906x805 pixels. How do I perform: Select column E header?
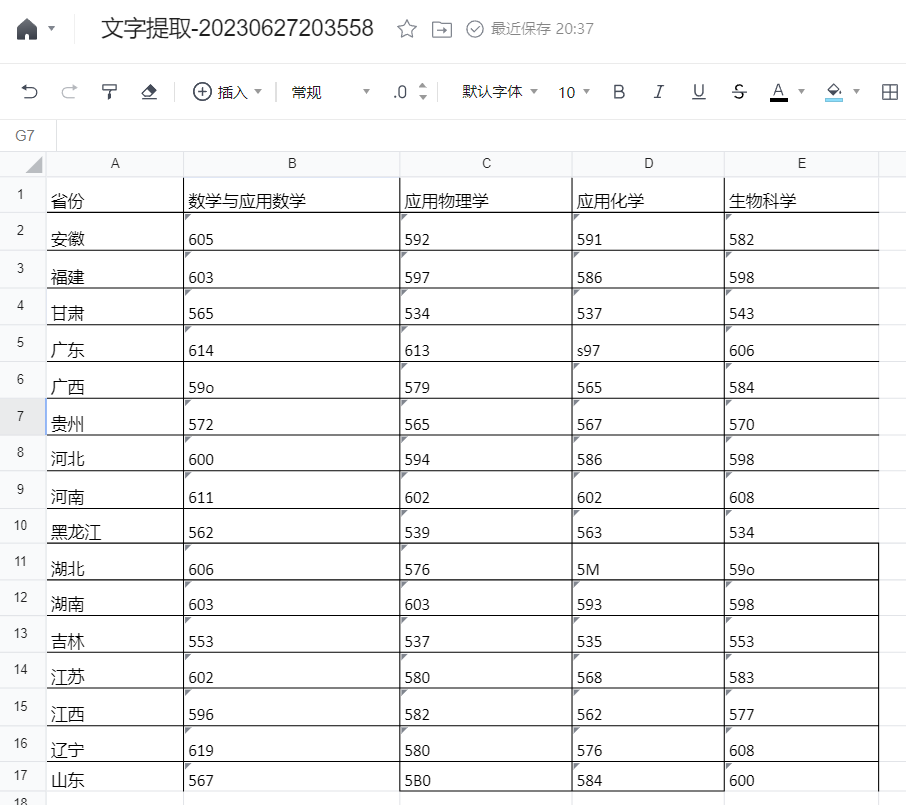click(801, 164)
